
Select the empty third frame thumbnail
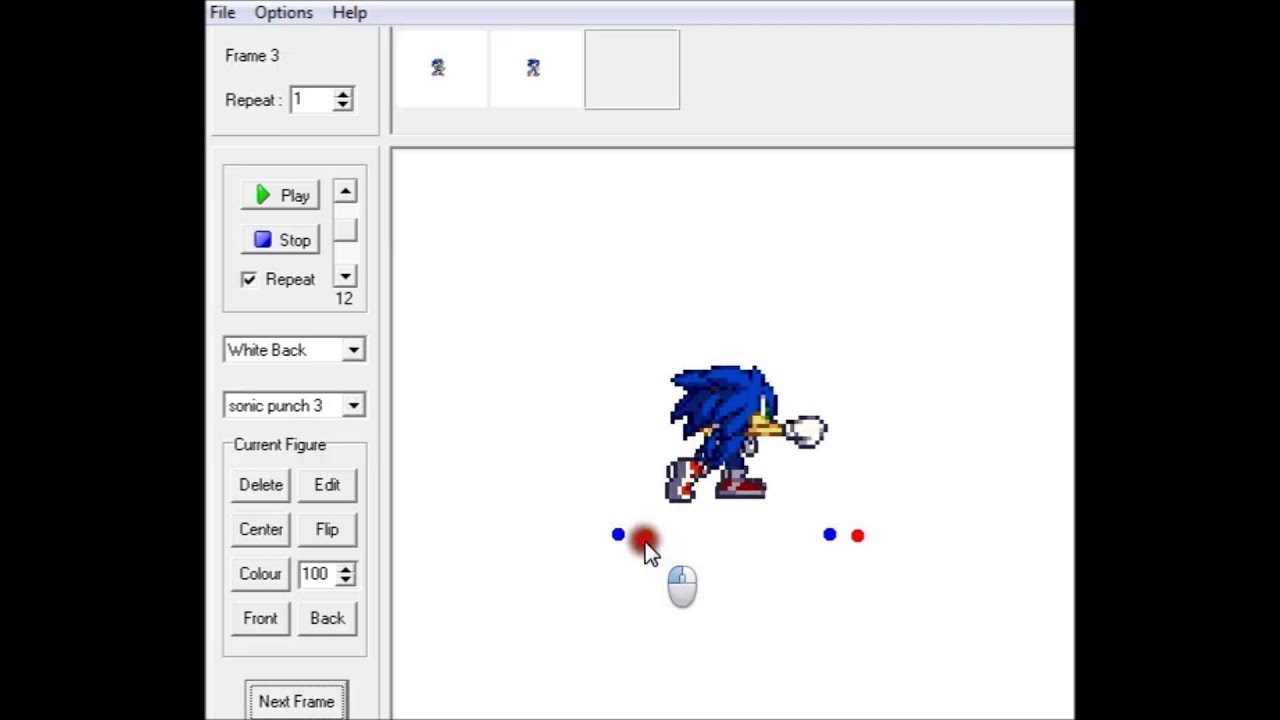pyautogui.click(x=632, y=69)
